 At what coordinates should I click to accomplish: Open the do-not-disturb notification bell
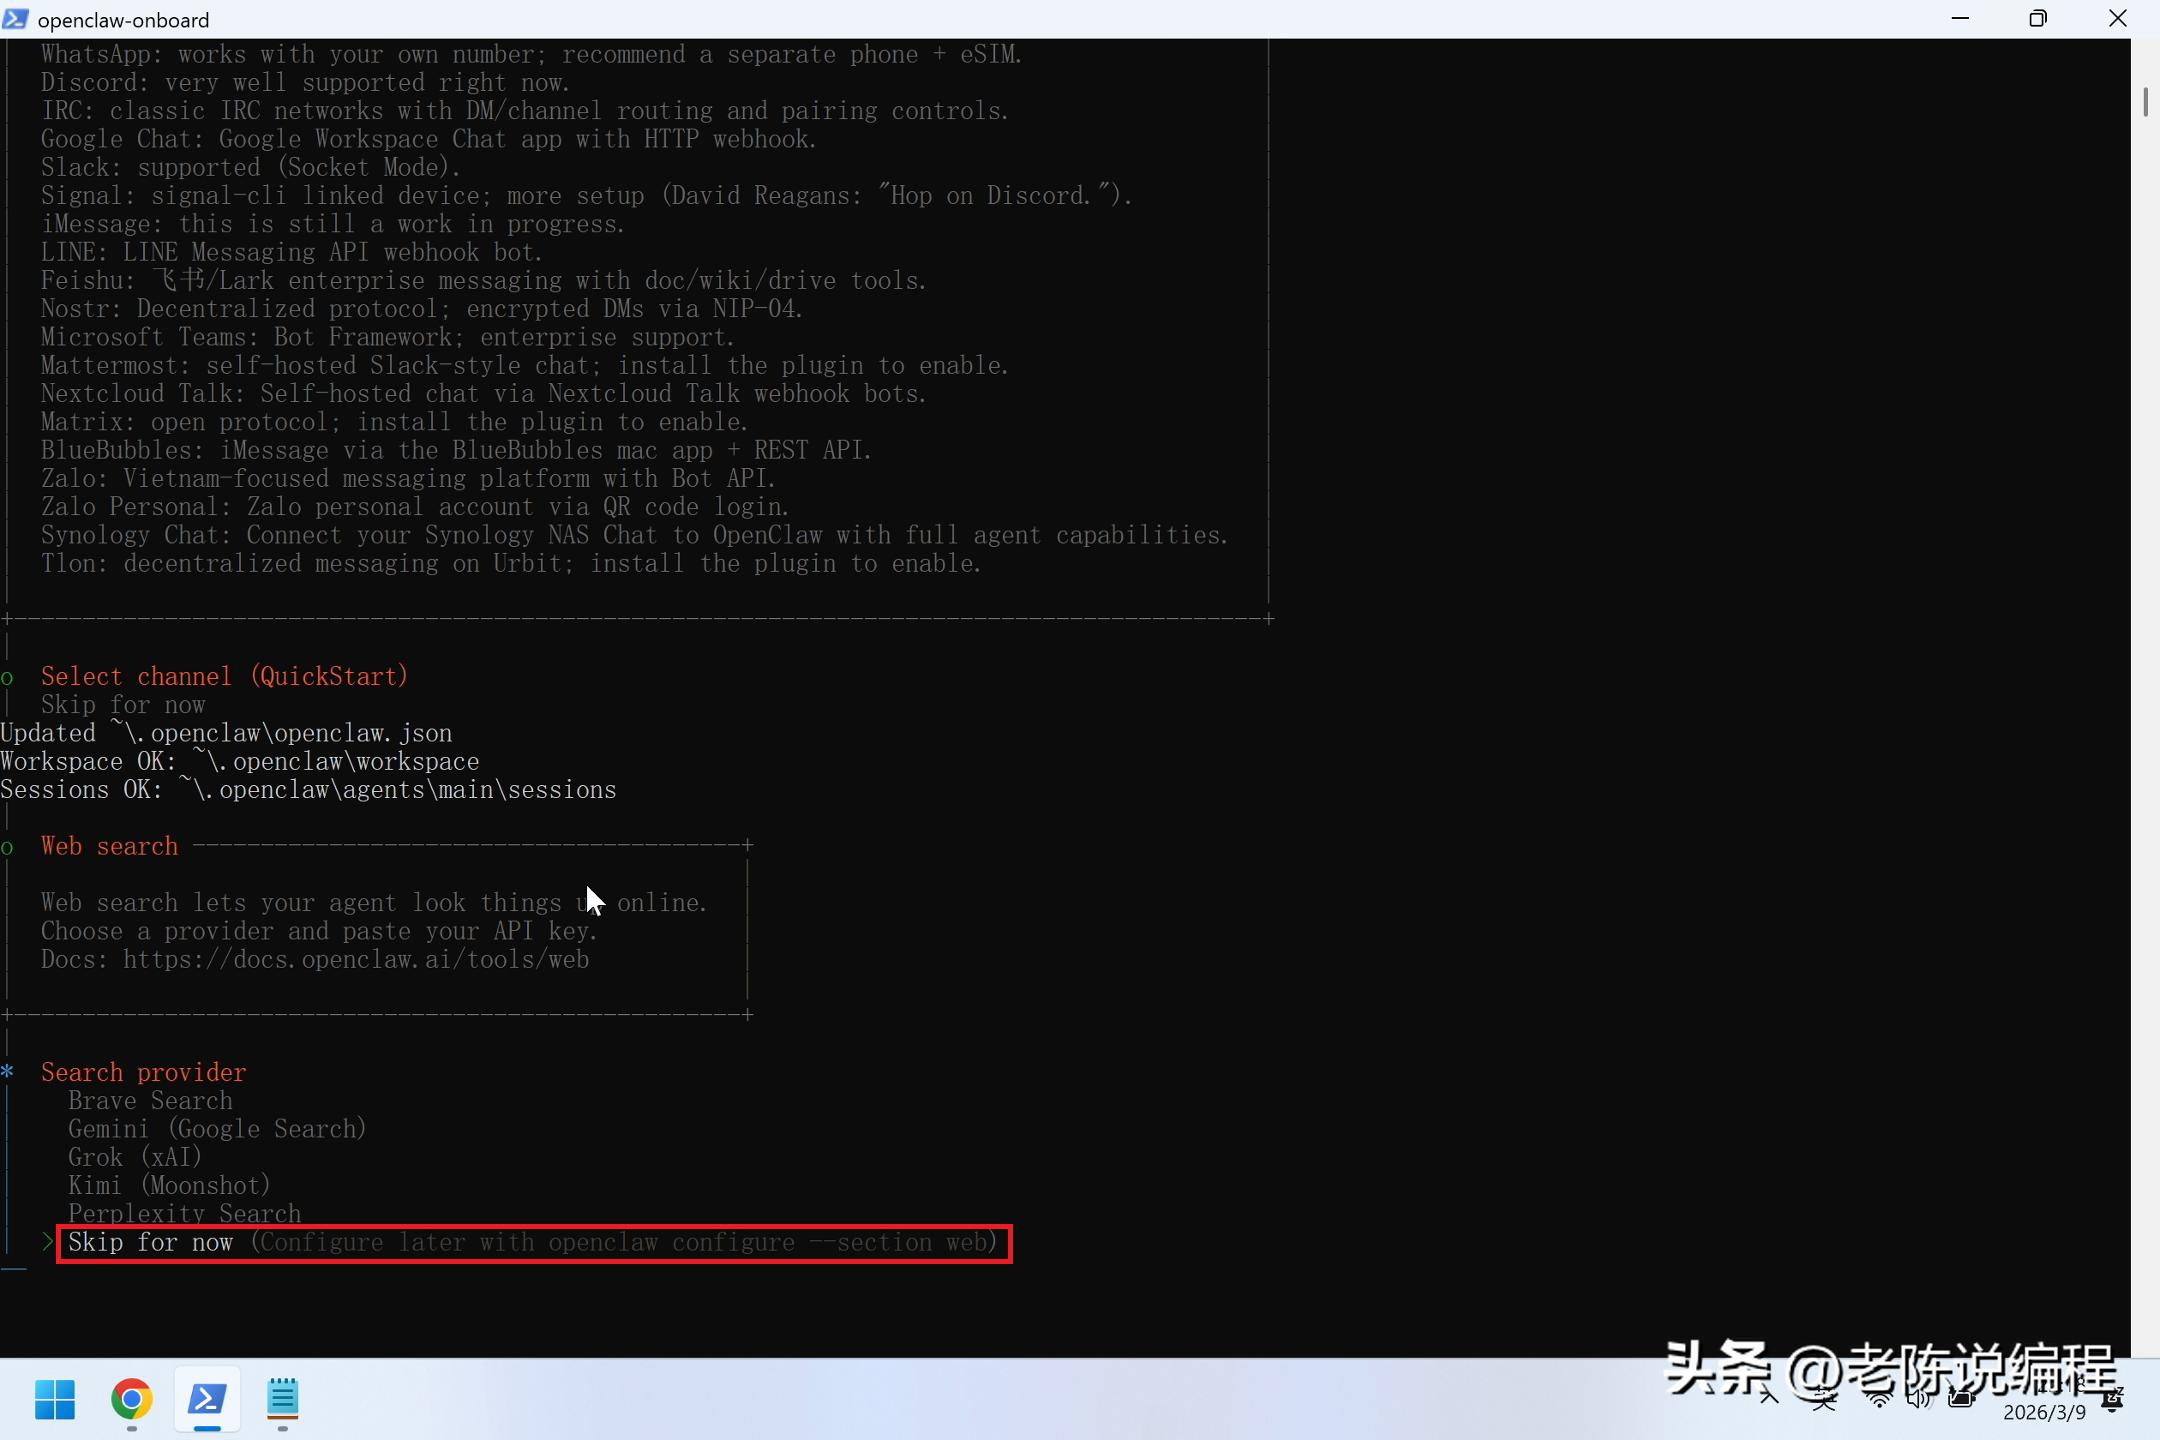tap(2113, 1399)
